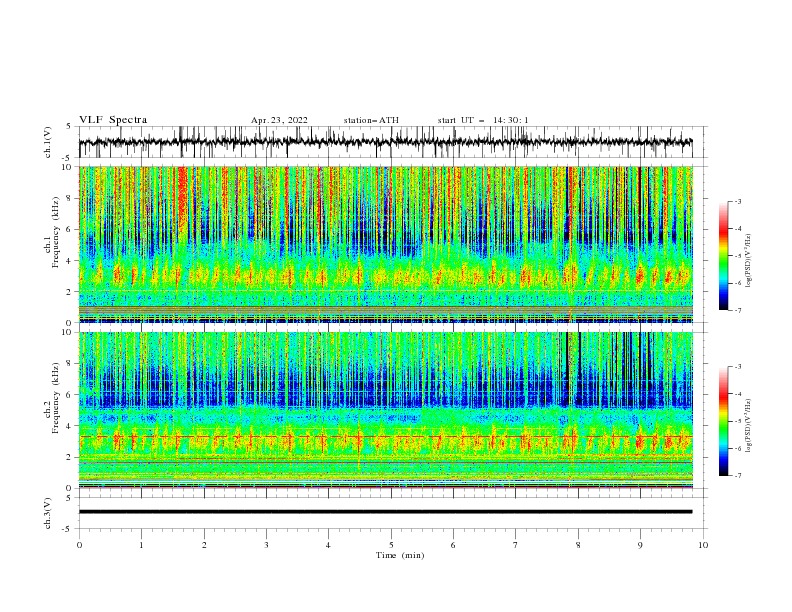Click the ch.1 log(PSD) colorbar label
792x612 pixels.
749,261
